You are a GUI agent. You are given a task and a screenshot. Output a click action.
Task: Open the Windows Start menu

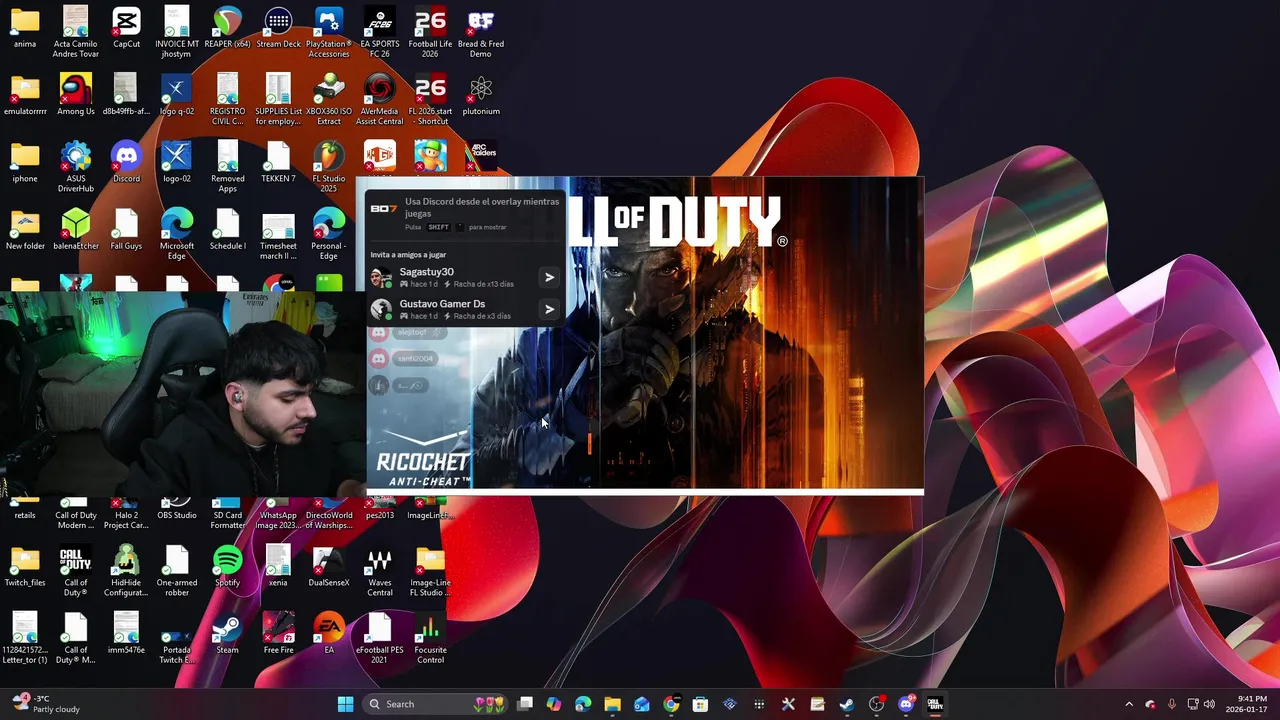pyautogui.click(x=345, y=704)
